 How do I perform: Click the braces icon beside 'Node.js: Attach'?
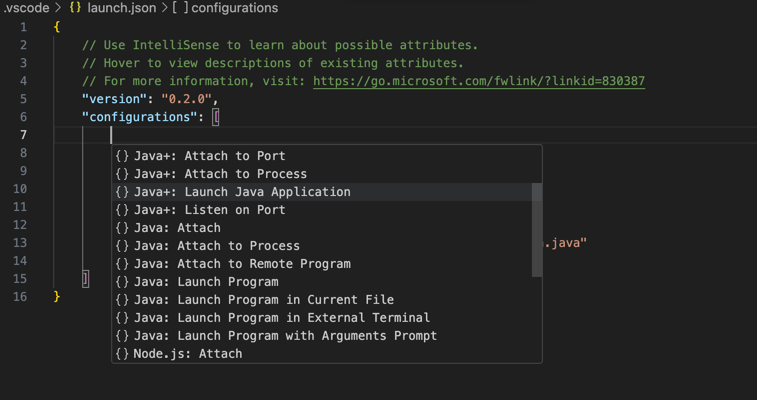(122, 354)
